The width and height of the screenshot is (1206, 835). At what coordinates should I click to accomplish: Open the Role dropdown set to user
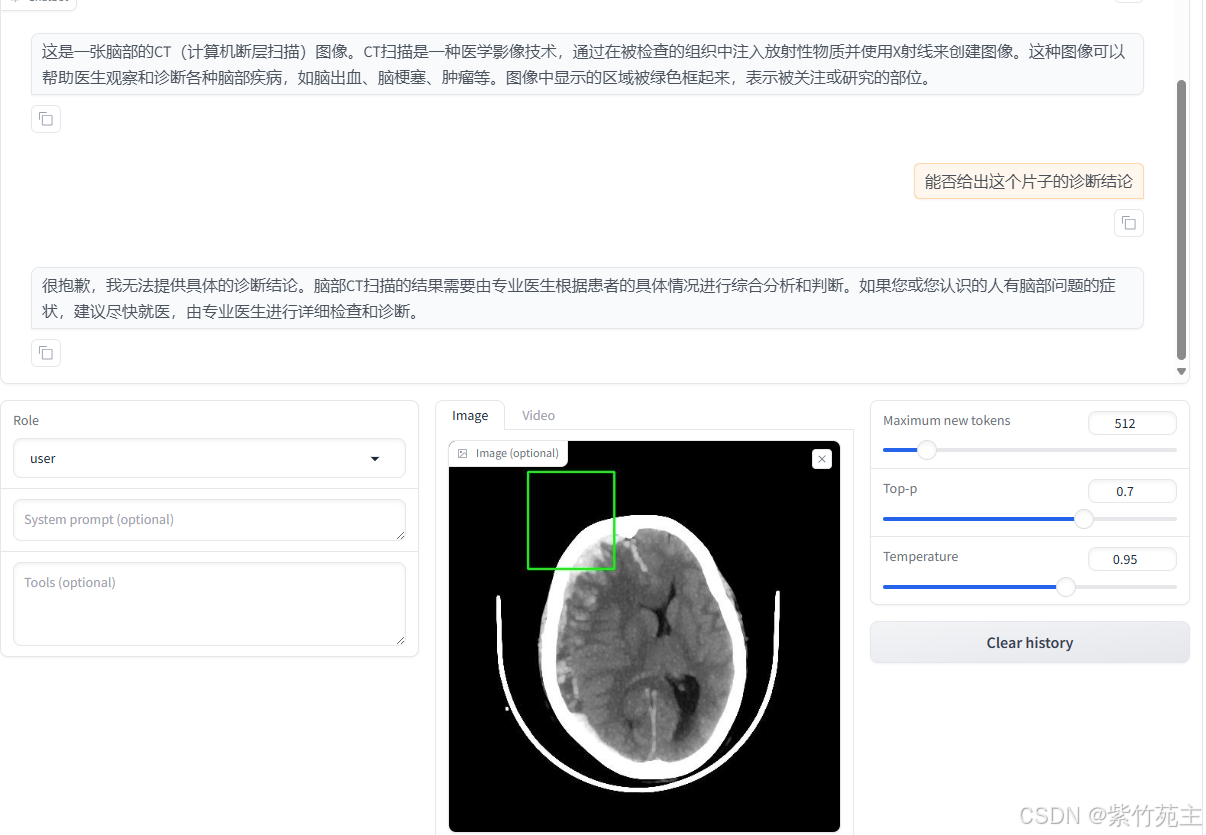point(209,458)
